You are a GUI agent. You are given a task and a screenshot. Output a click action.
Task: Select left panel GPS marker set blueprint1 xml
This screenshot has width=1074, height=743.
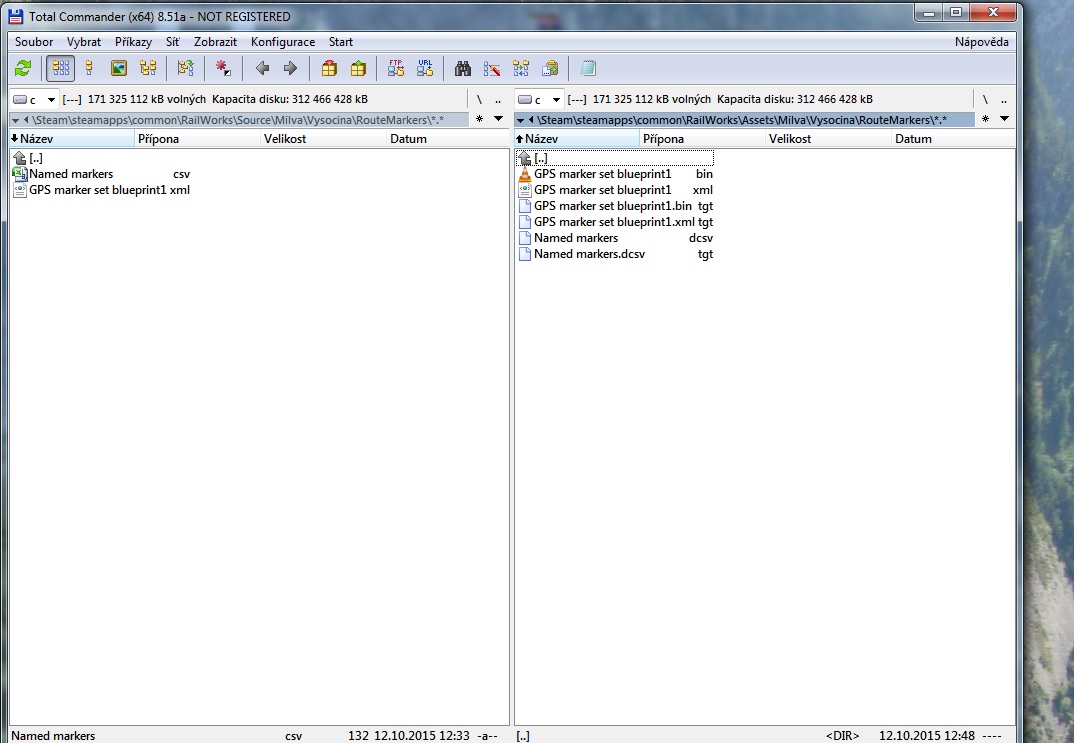pyautogui.click(x=101, y=190)
